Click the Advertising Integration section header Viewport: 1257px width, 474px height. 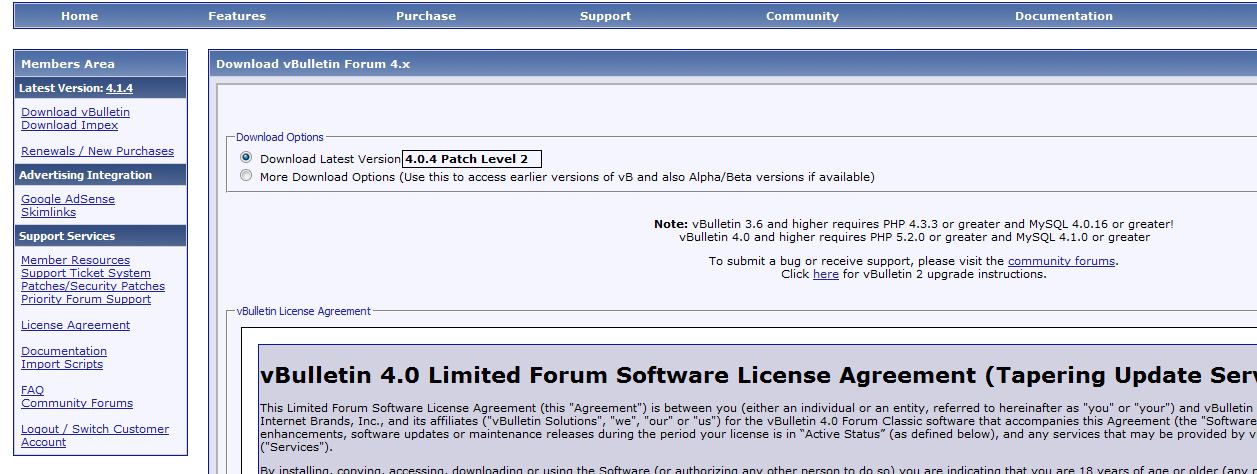click(x=100, y=175)
